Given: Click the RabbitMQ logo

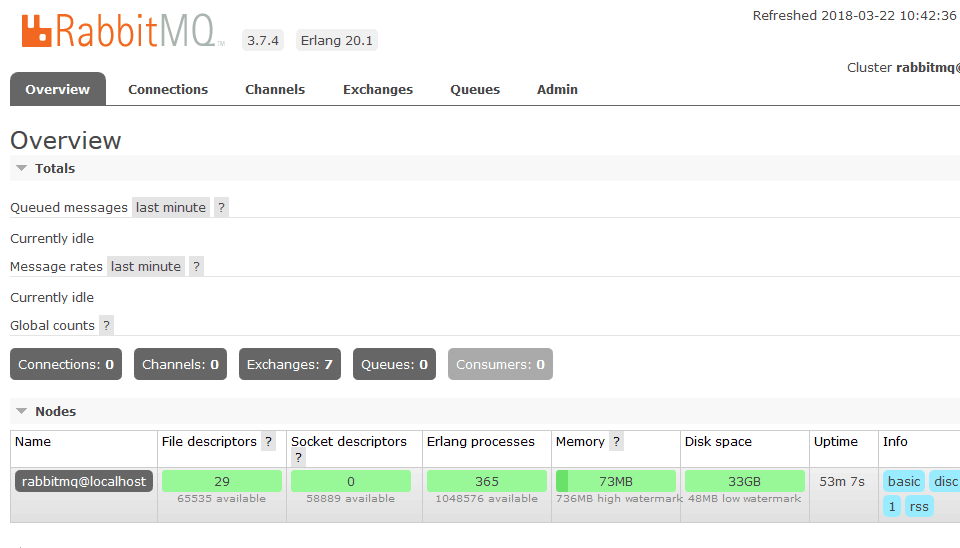Looking at the screenshot, I should point(118,30).
